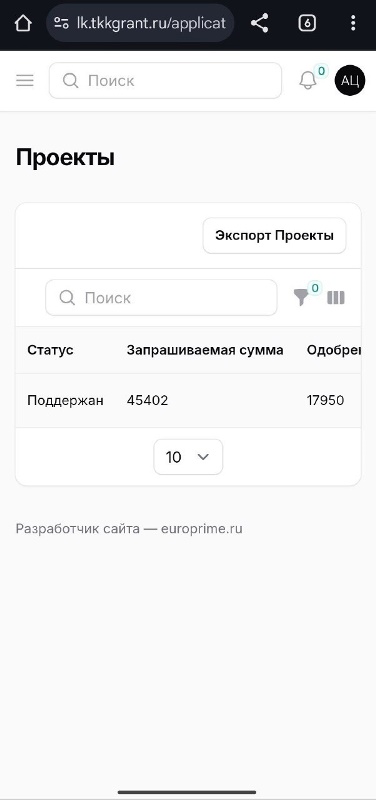Click the Экспорт Проекты button
Image resolution: width=376 pixels, height=800 pixels.
[274, 236]
